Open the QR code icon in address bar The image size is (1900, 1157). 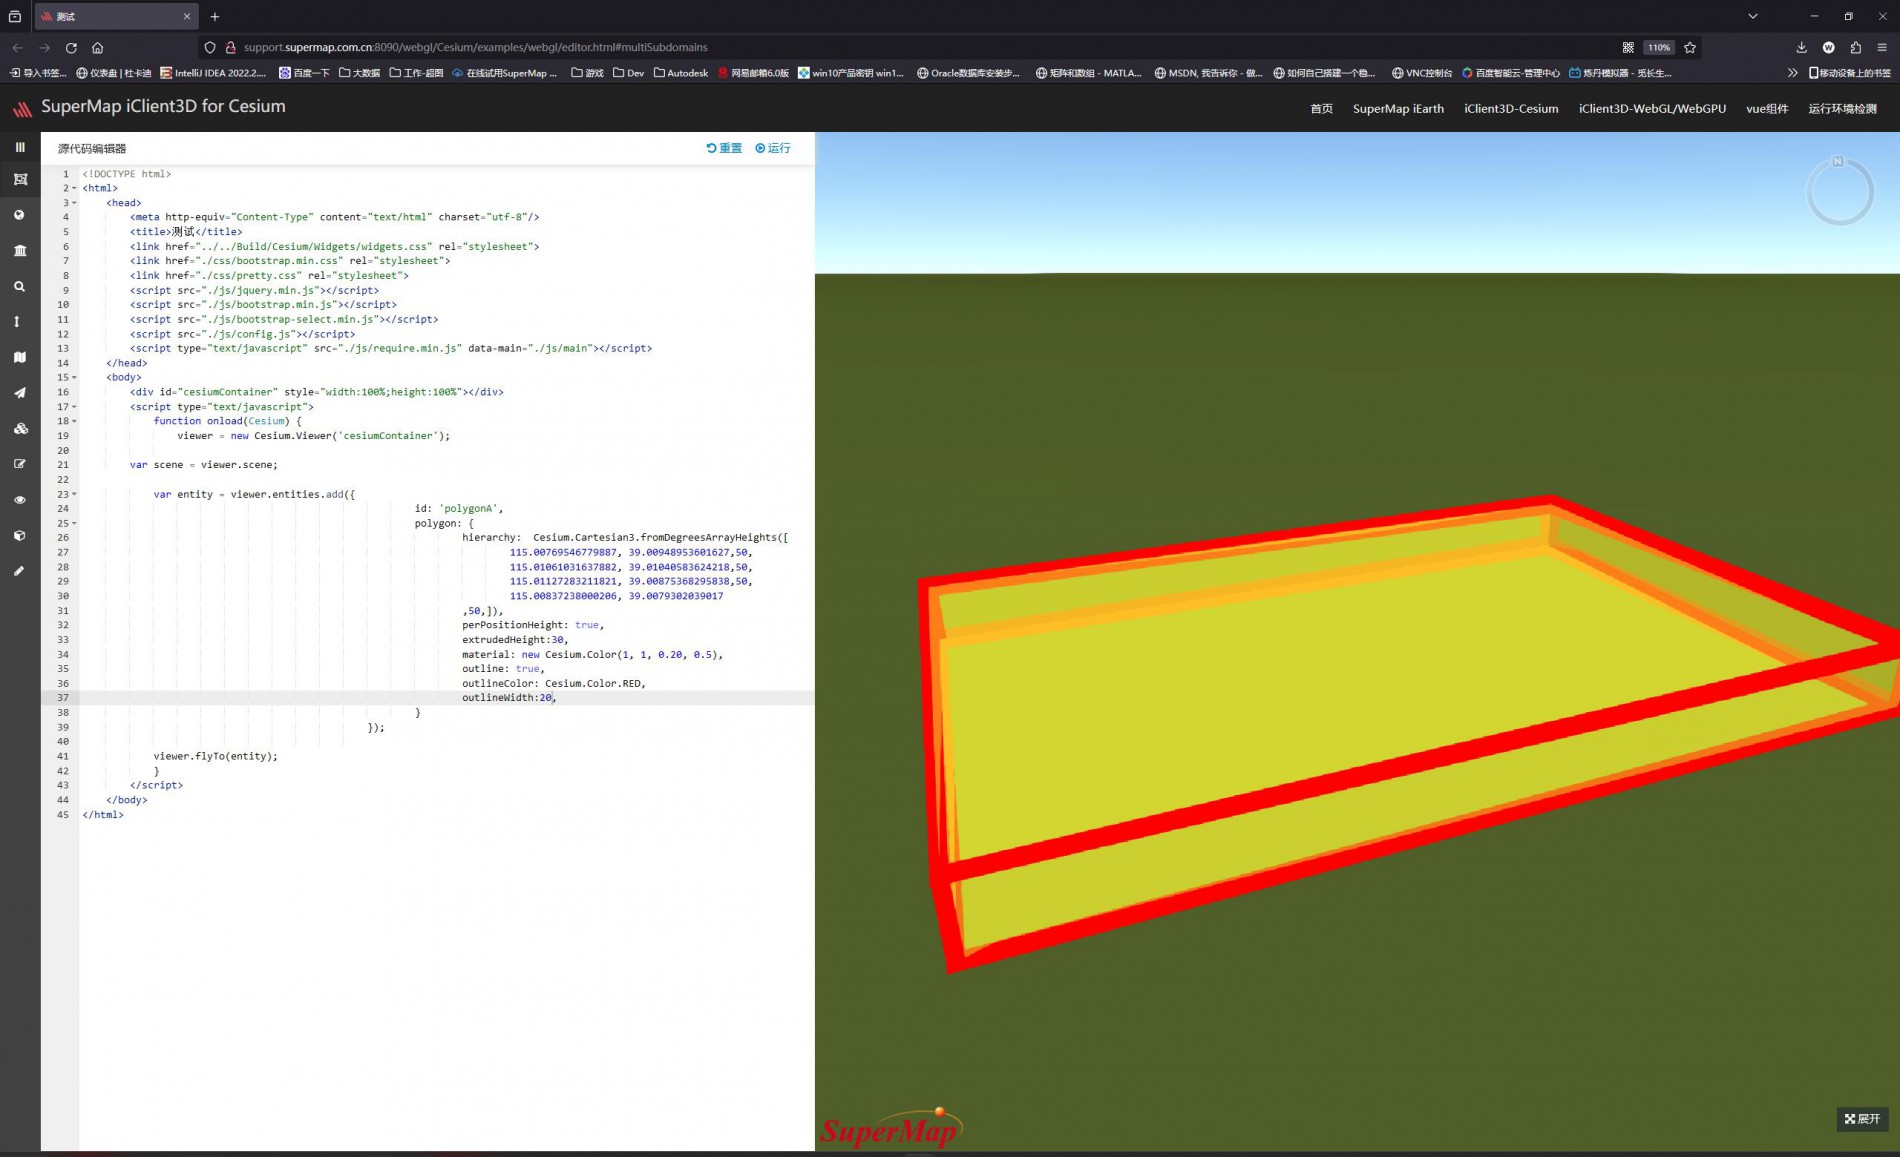click(x=1628, y=47)
